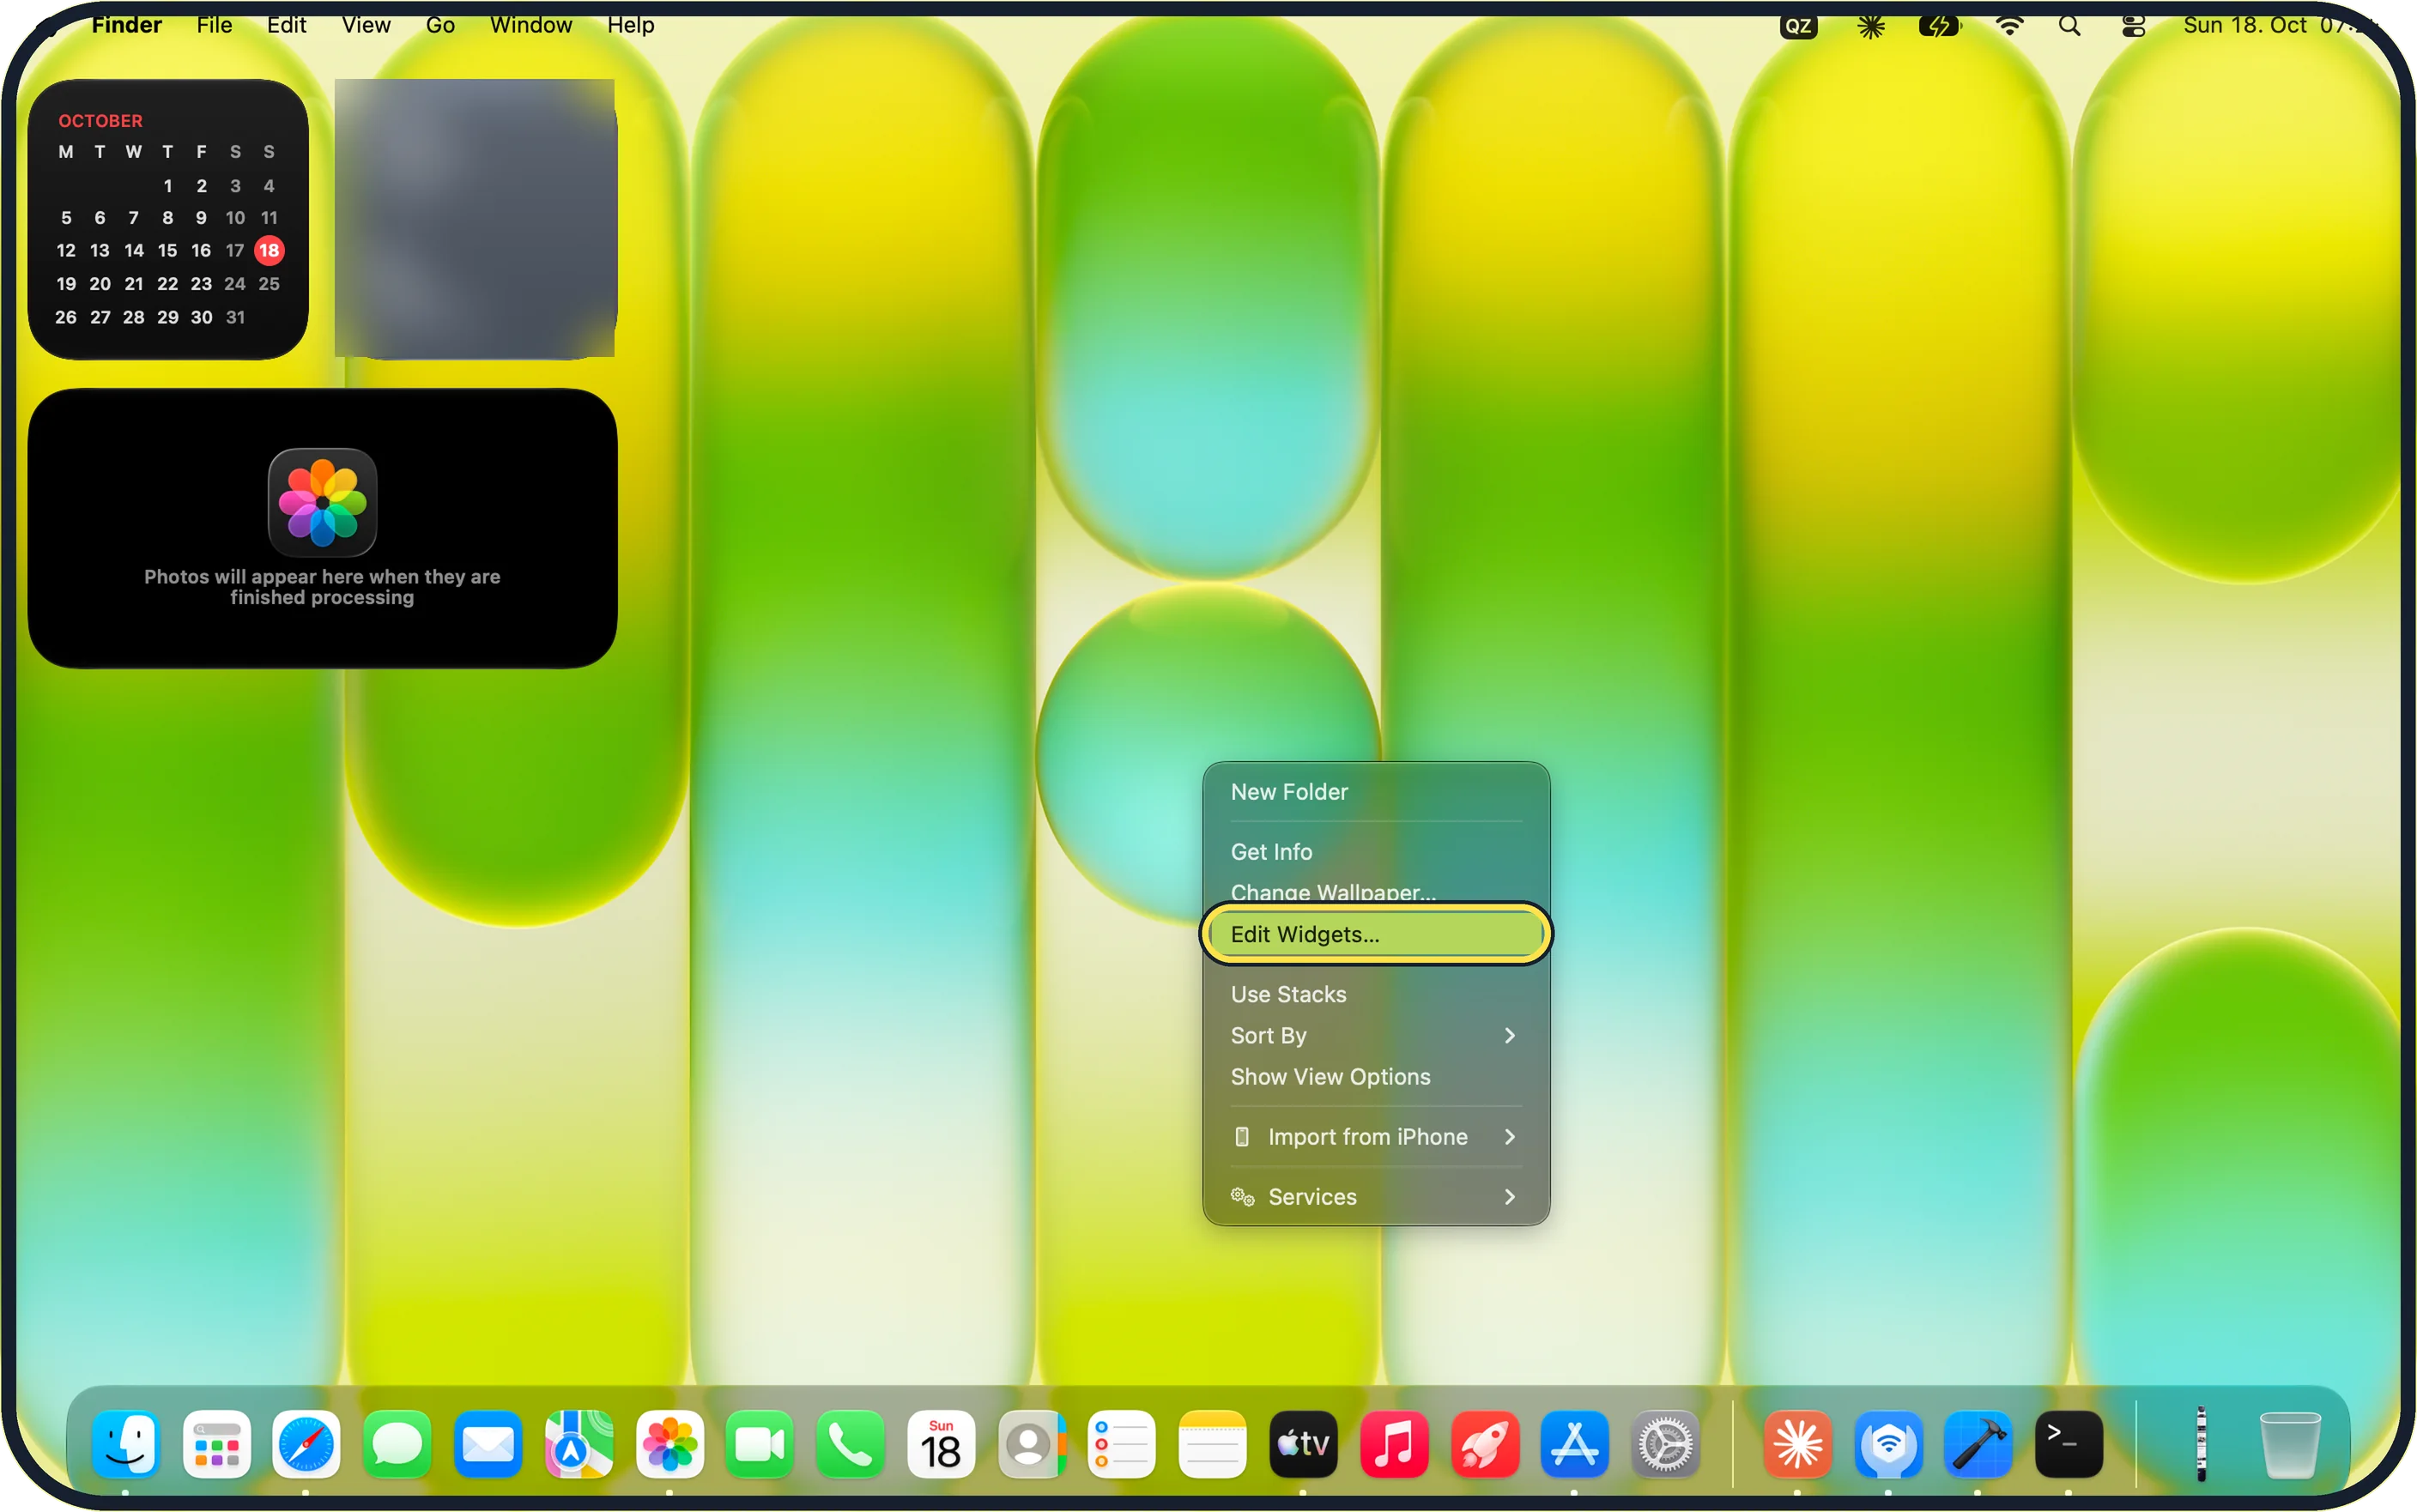Open the File menu in the menu bar
Screen dimensions: 2417x1512
coord(214,25)
